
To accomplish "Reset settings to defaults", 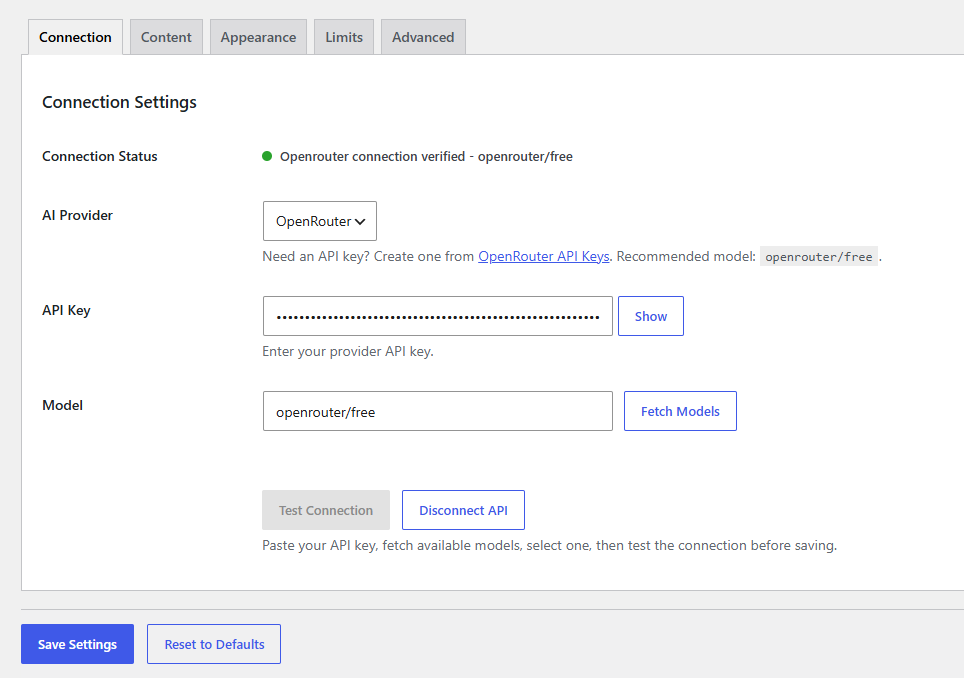I will [x=214, y=644].
